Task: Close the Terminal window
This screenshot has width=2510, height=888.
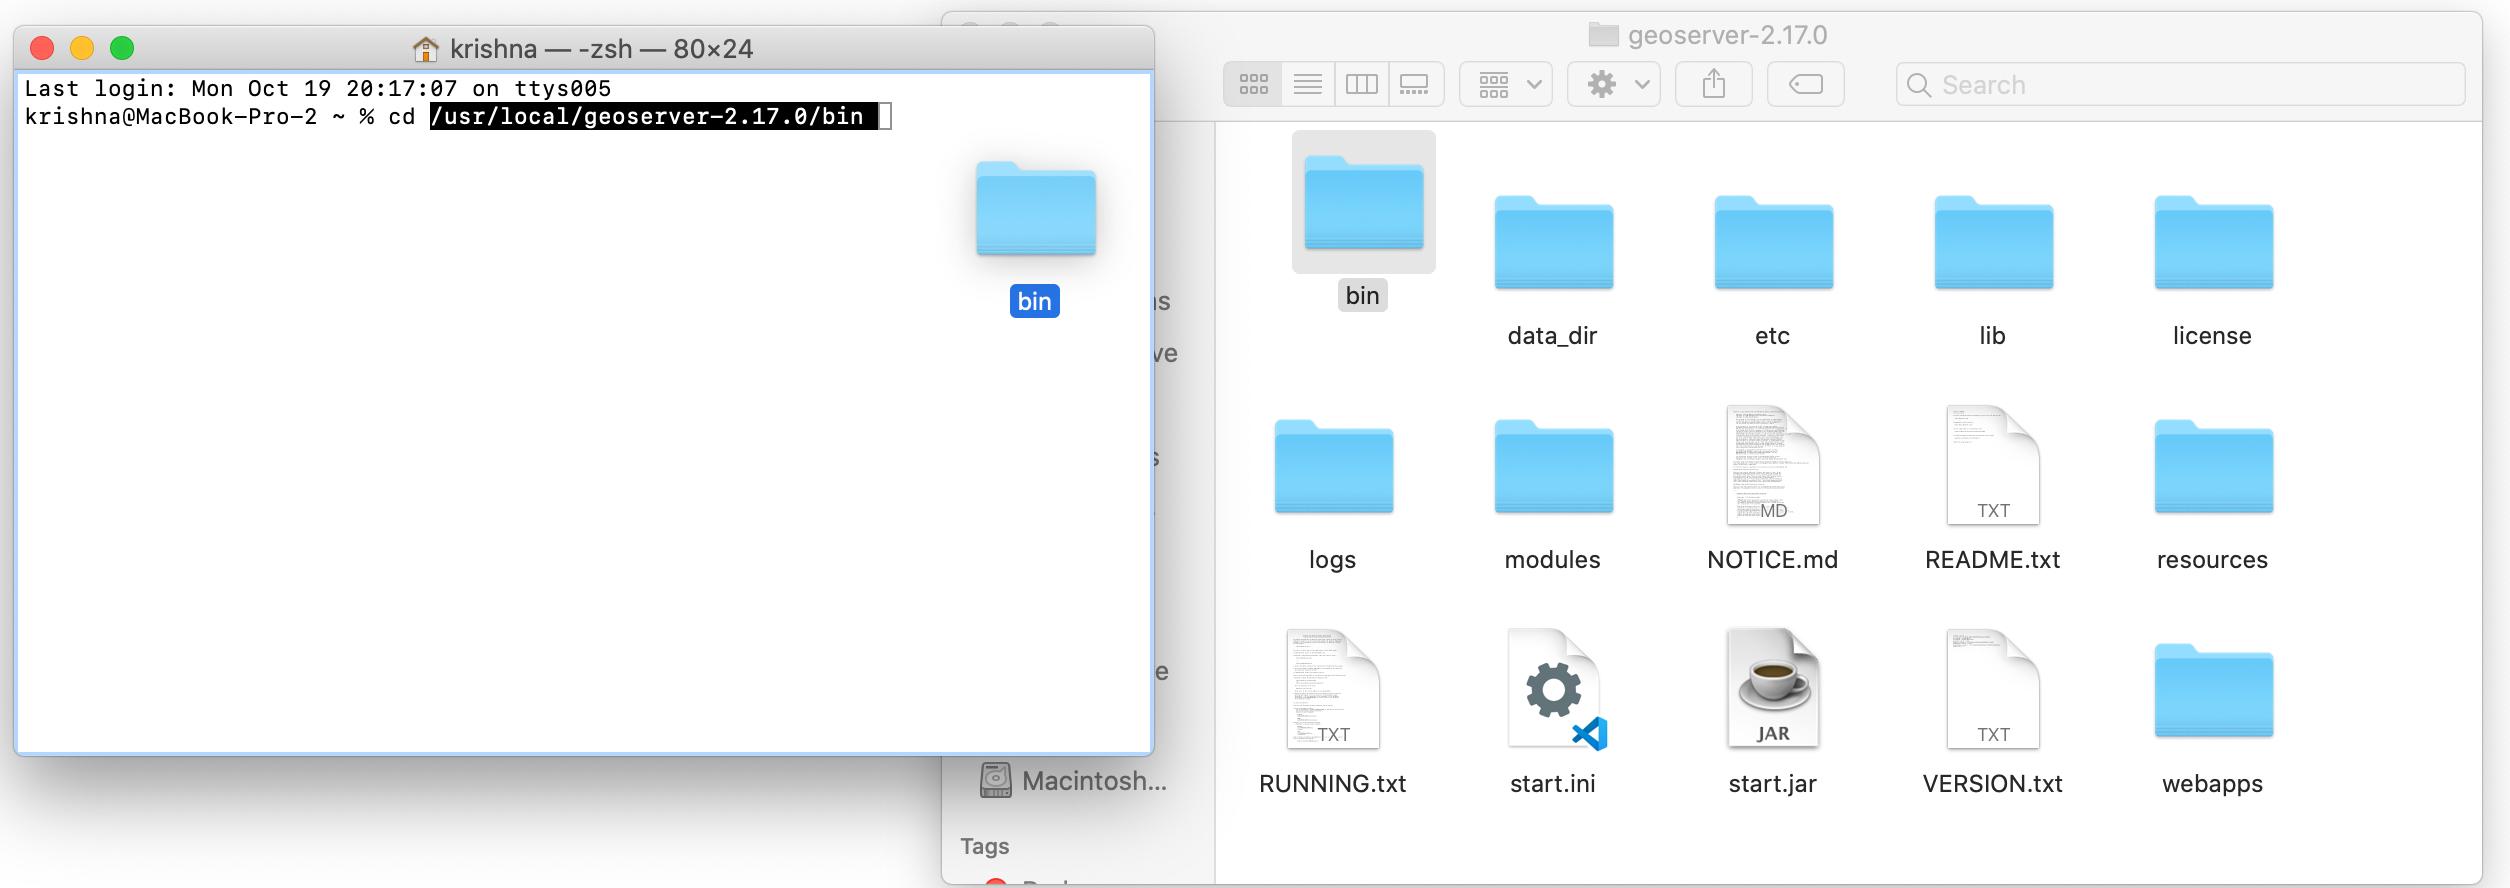Action: (42, 48)
